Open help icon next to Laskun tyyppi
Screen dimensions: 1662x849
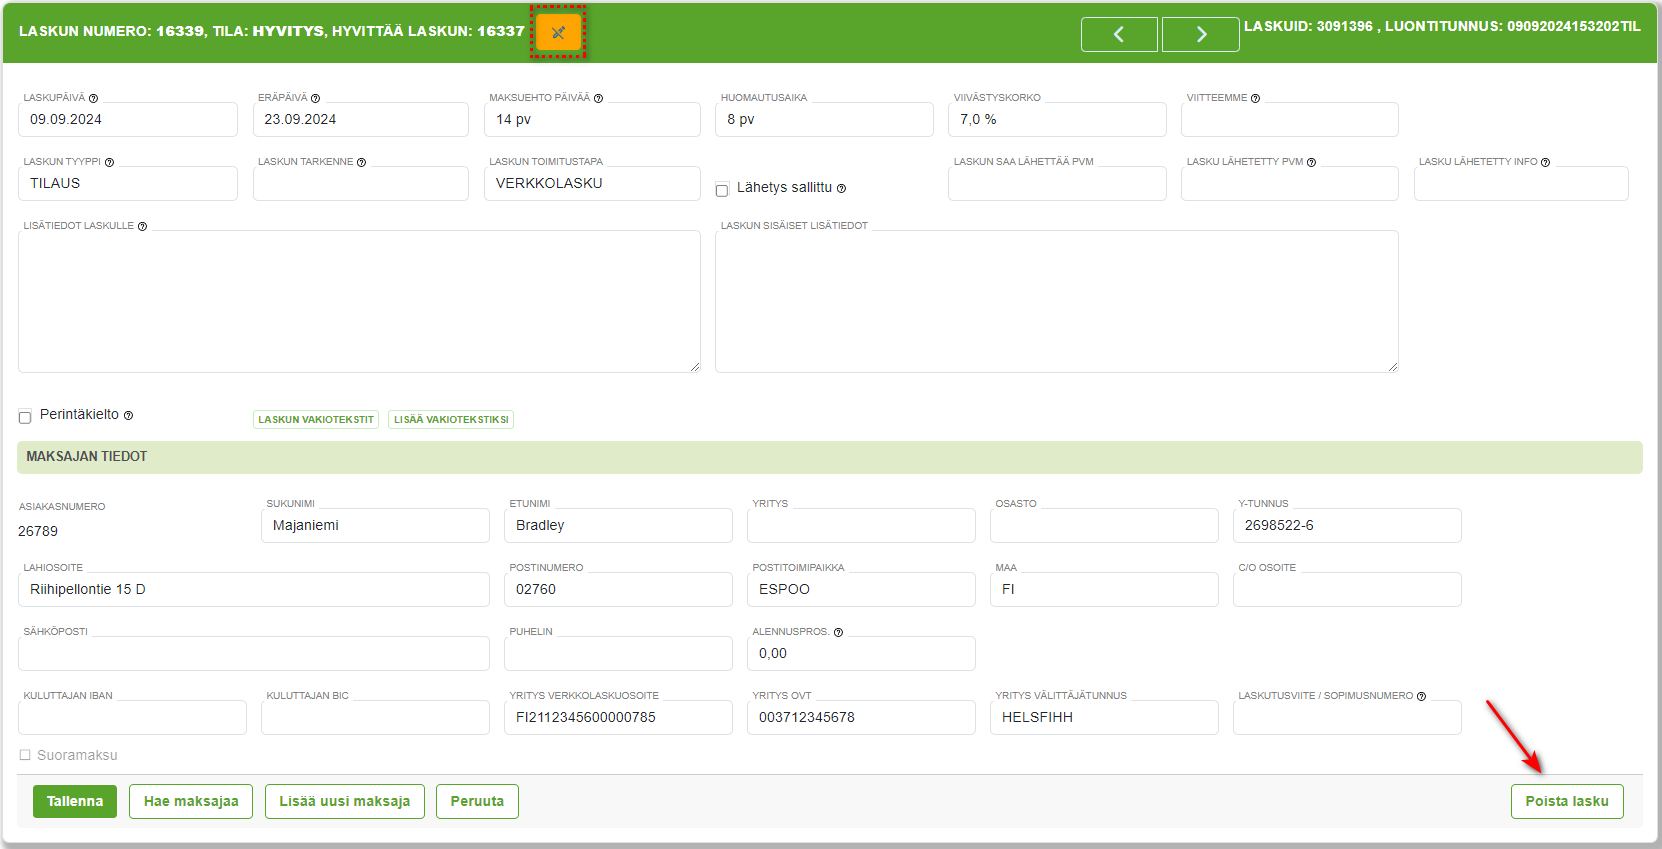click(x=109, y=162)
